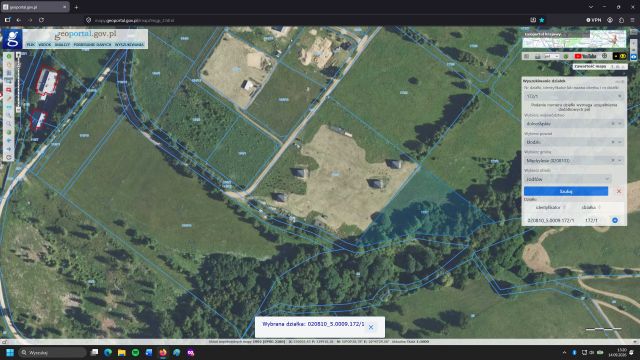Open the powiat dropdown 'kłodzki'
The width and height of the screenshot is (640, 360).
pos(620,142)
